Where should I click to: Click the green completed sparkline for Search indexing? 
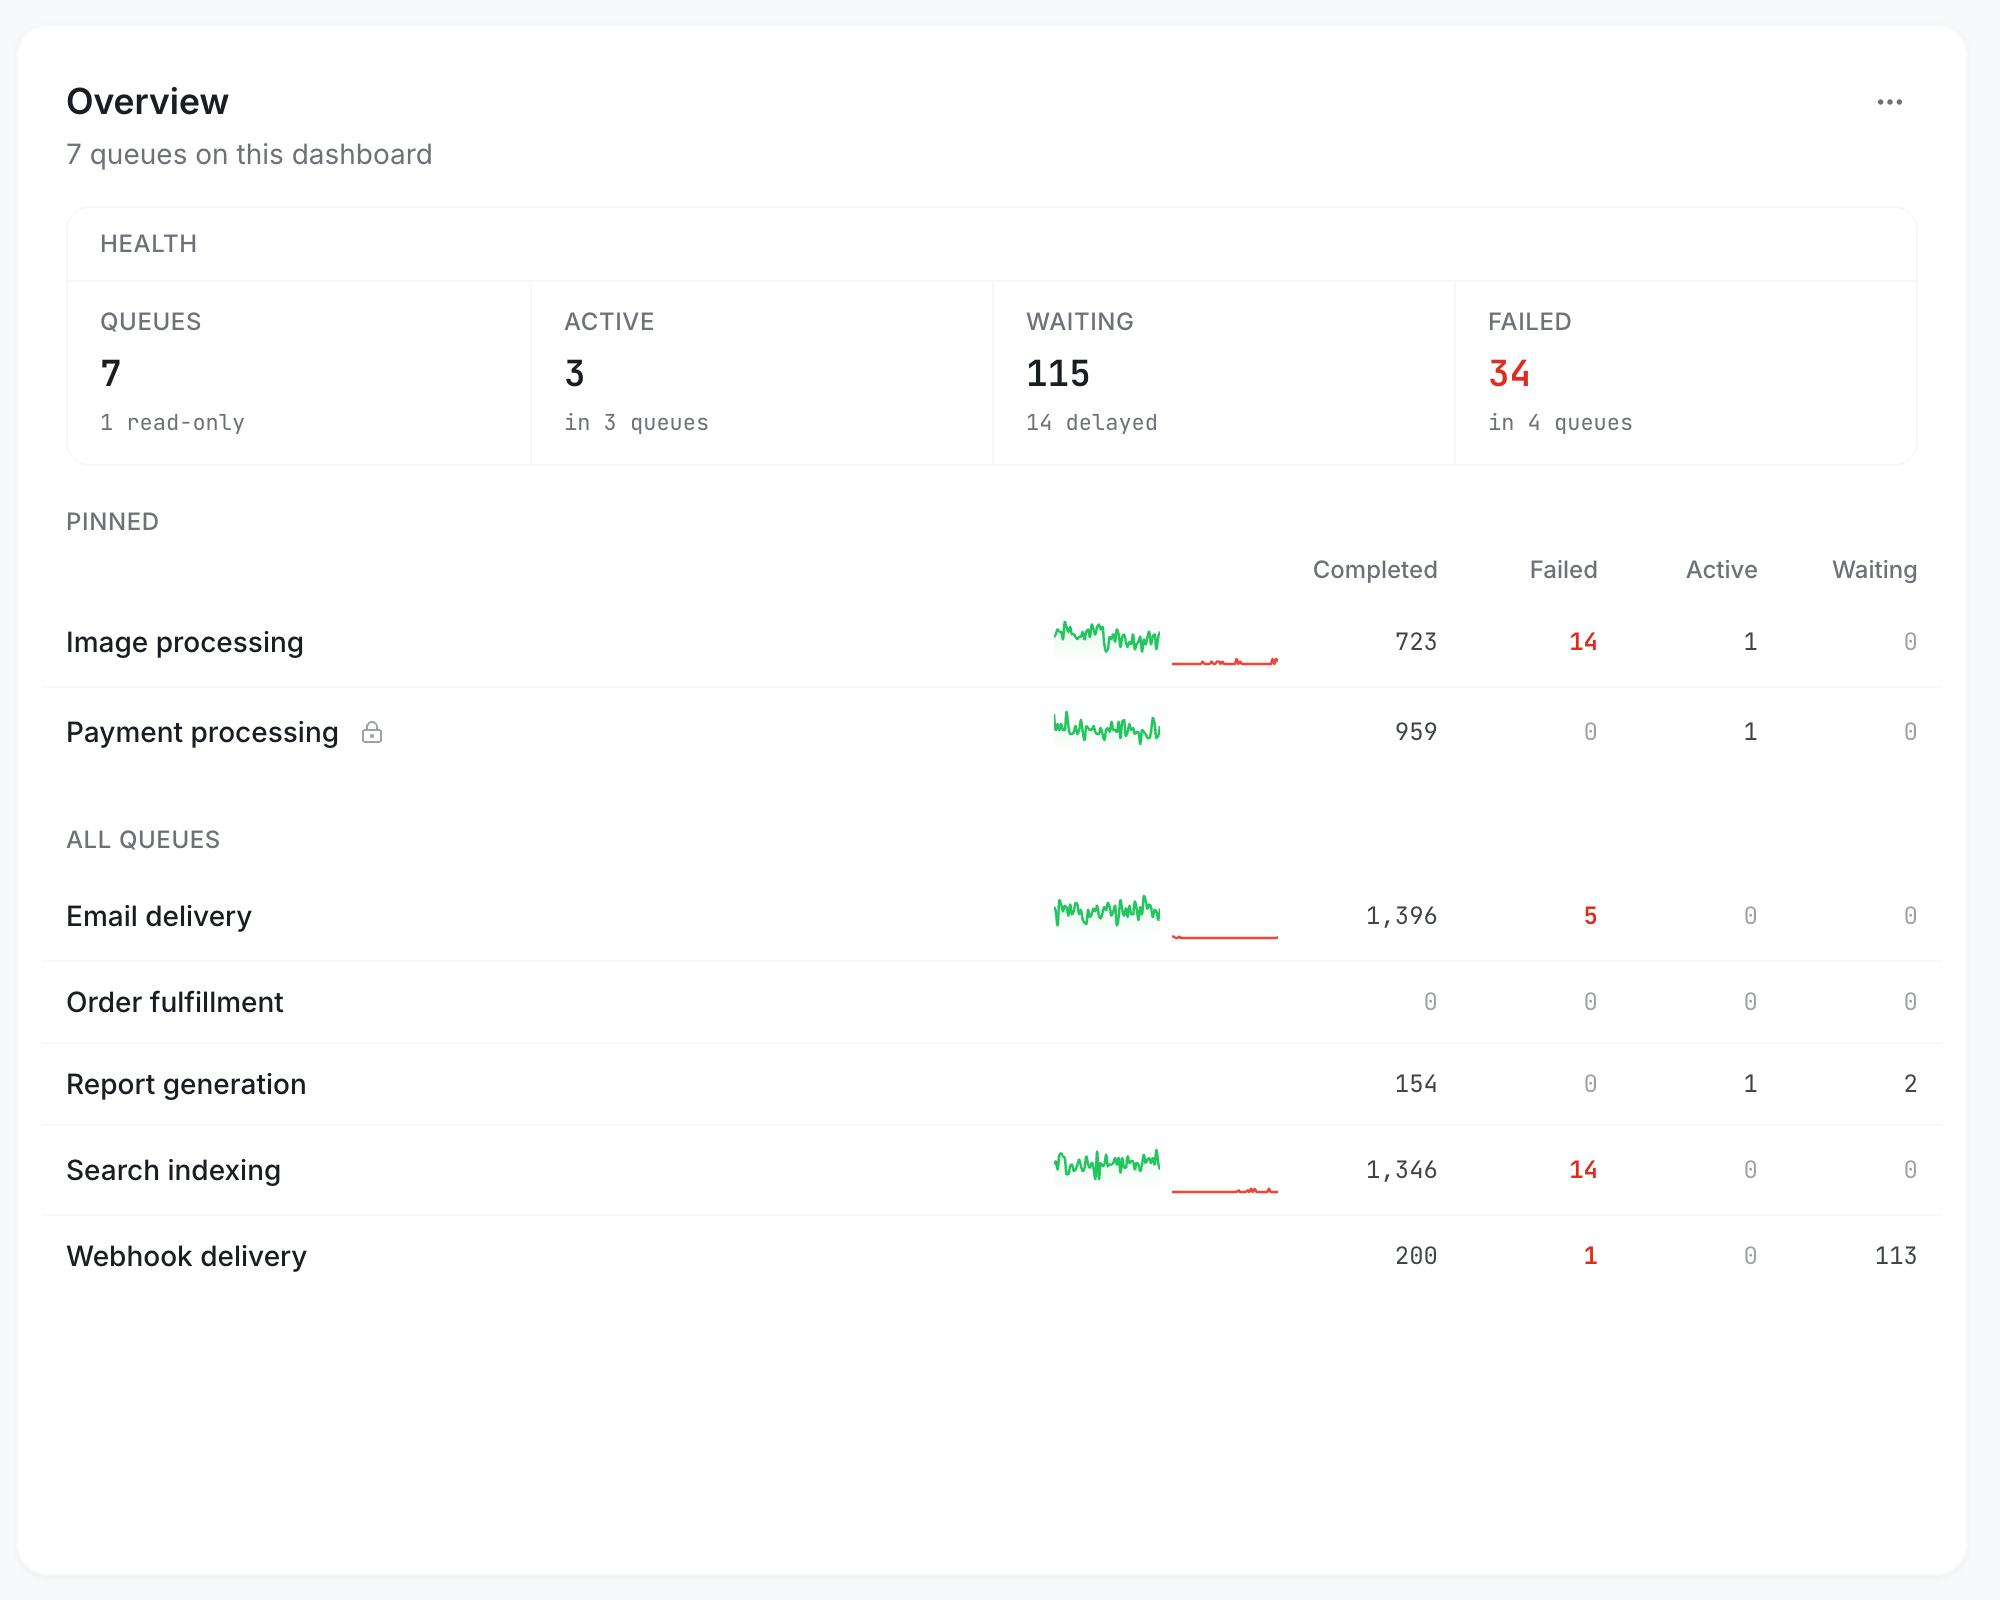pos(1107,1168)
